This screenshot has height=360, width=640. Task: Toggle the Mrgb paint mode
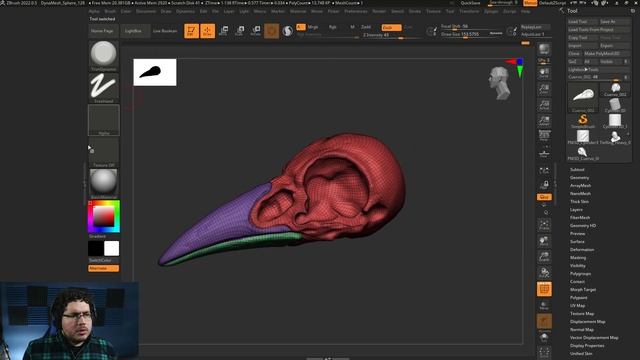click(313, 27)
